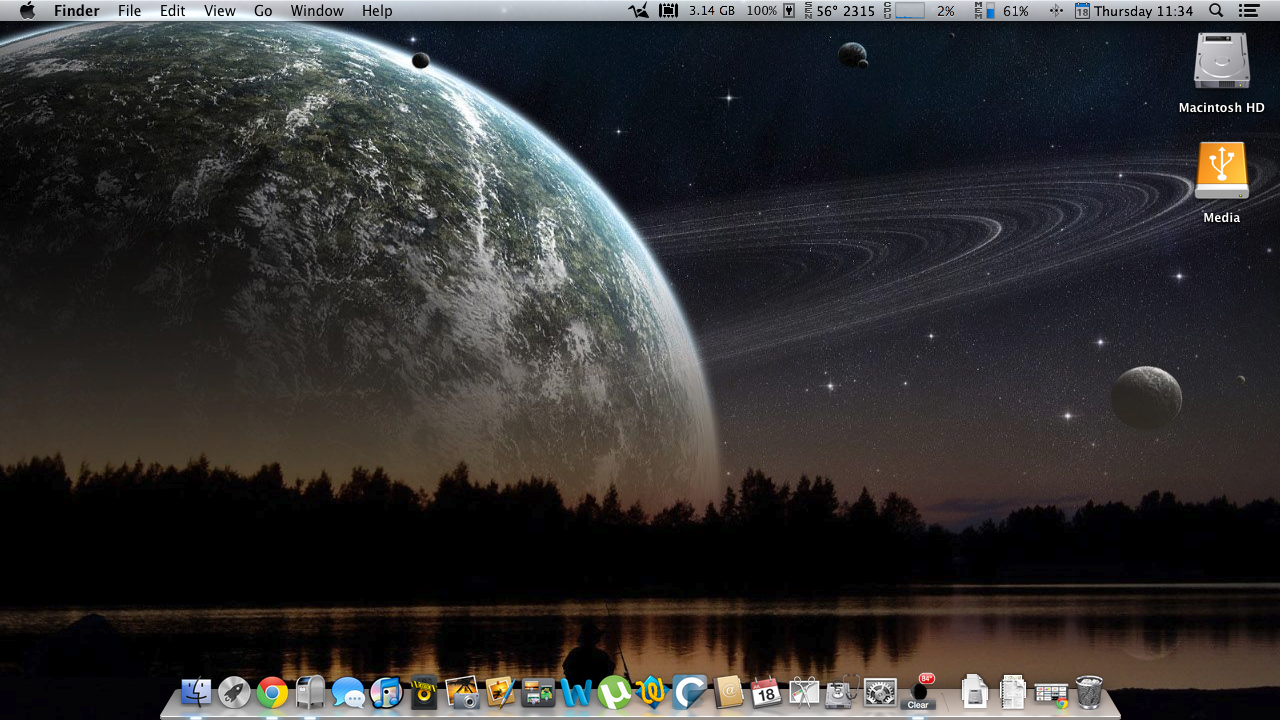This screenshot has height=720, width=1280.
Task: Open iPhoto camera icon in Dock
Action: tap(462, 692)
